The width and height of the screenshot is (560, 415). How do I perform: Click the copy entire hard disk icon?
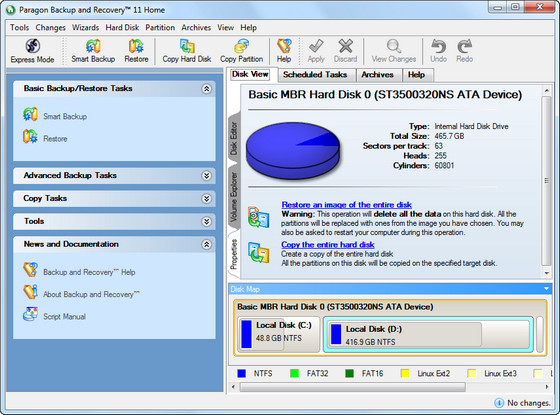[x=259, y=252]
